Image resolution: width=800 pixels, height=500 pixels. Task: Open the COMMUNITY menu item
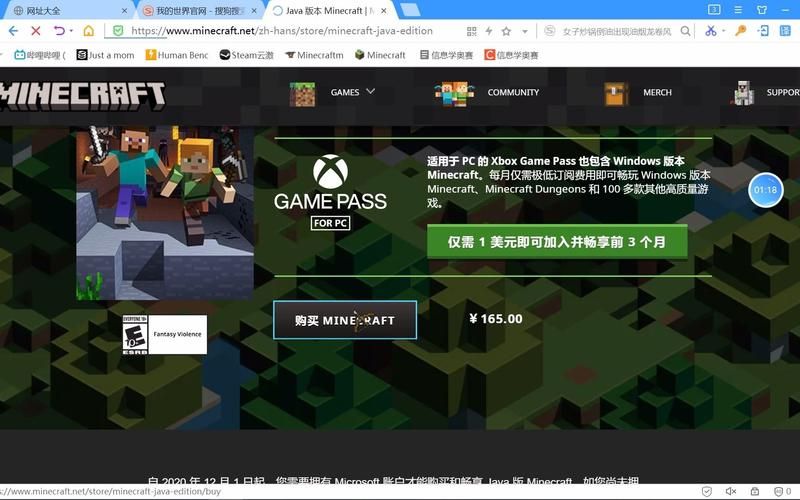513,92
